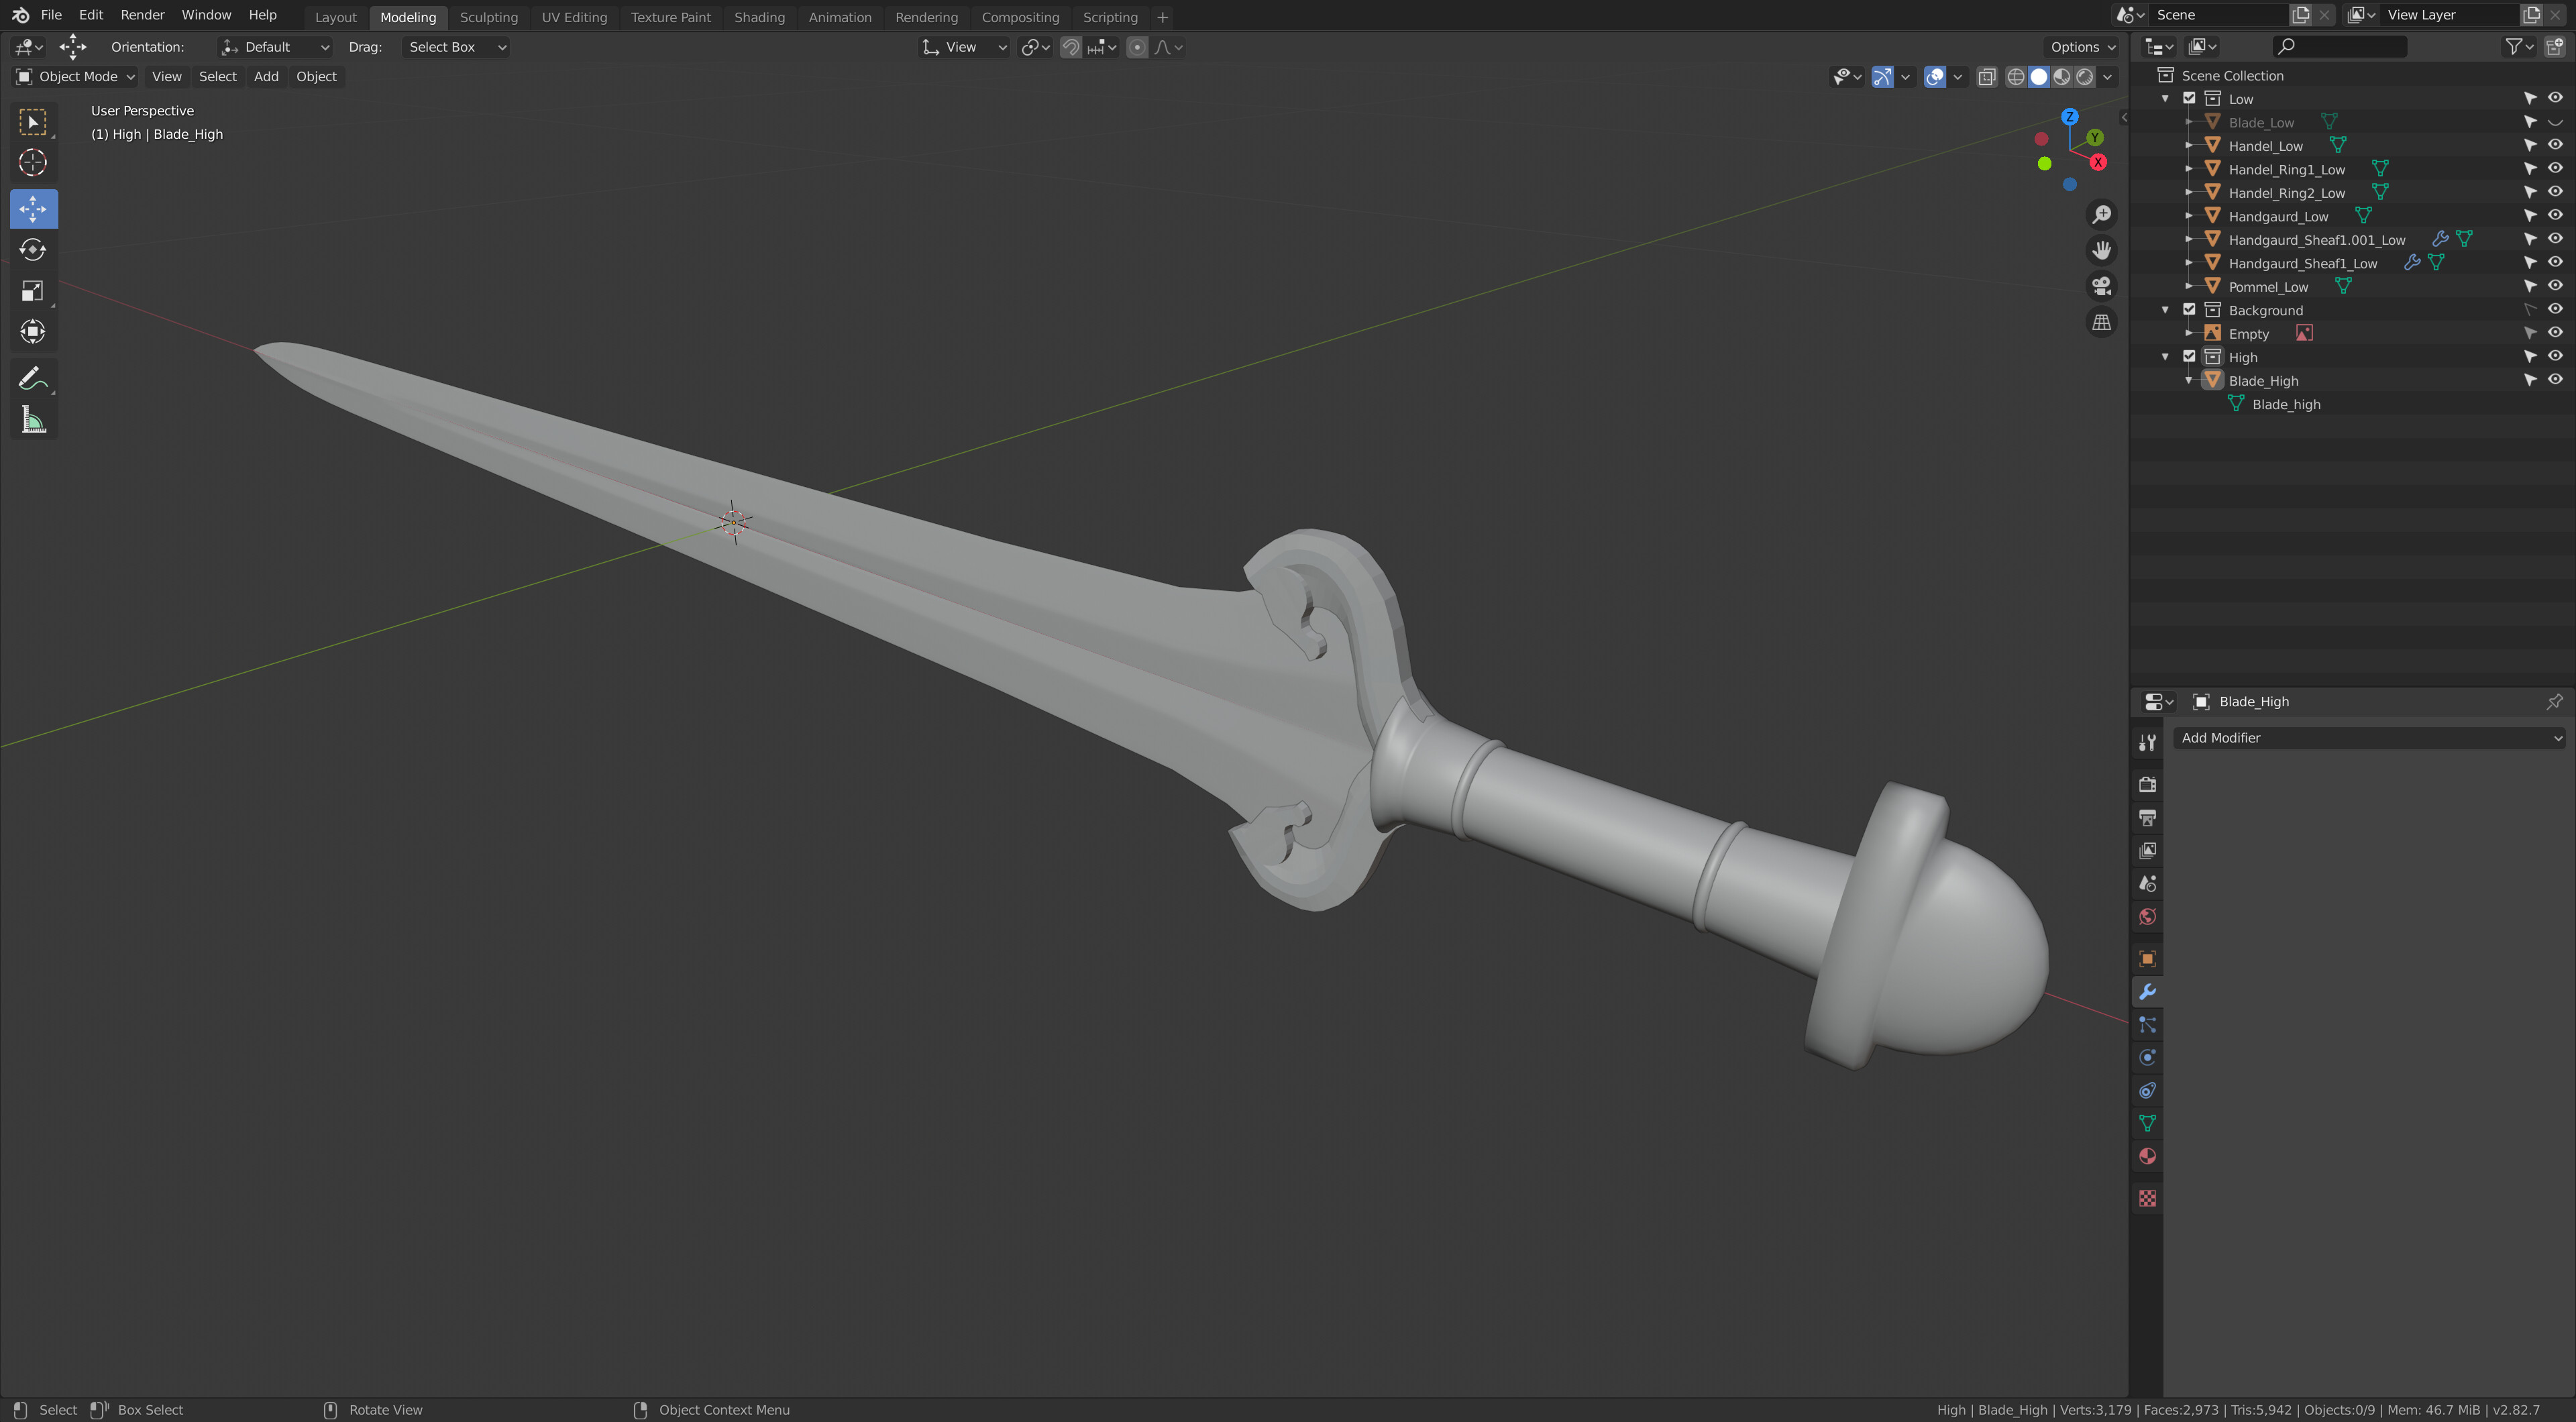Activate the Cursor tool

(33, 163)
